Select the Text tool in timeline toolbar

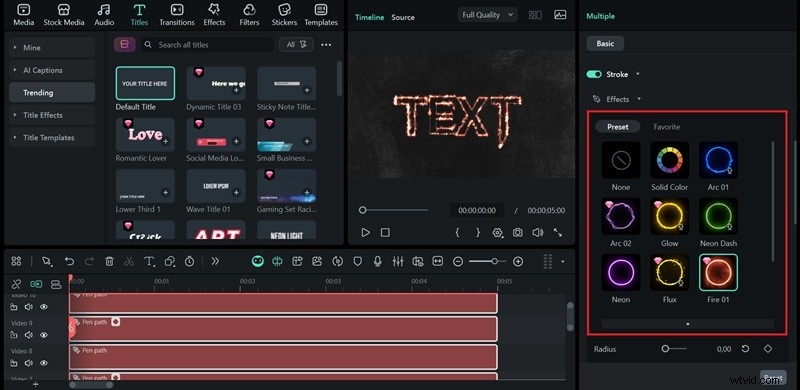pos(149,261)
